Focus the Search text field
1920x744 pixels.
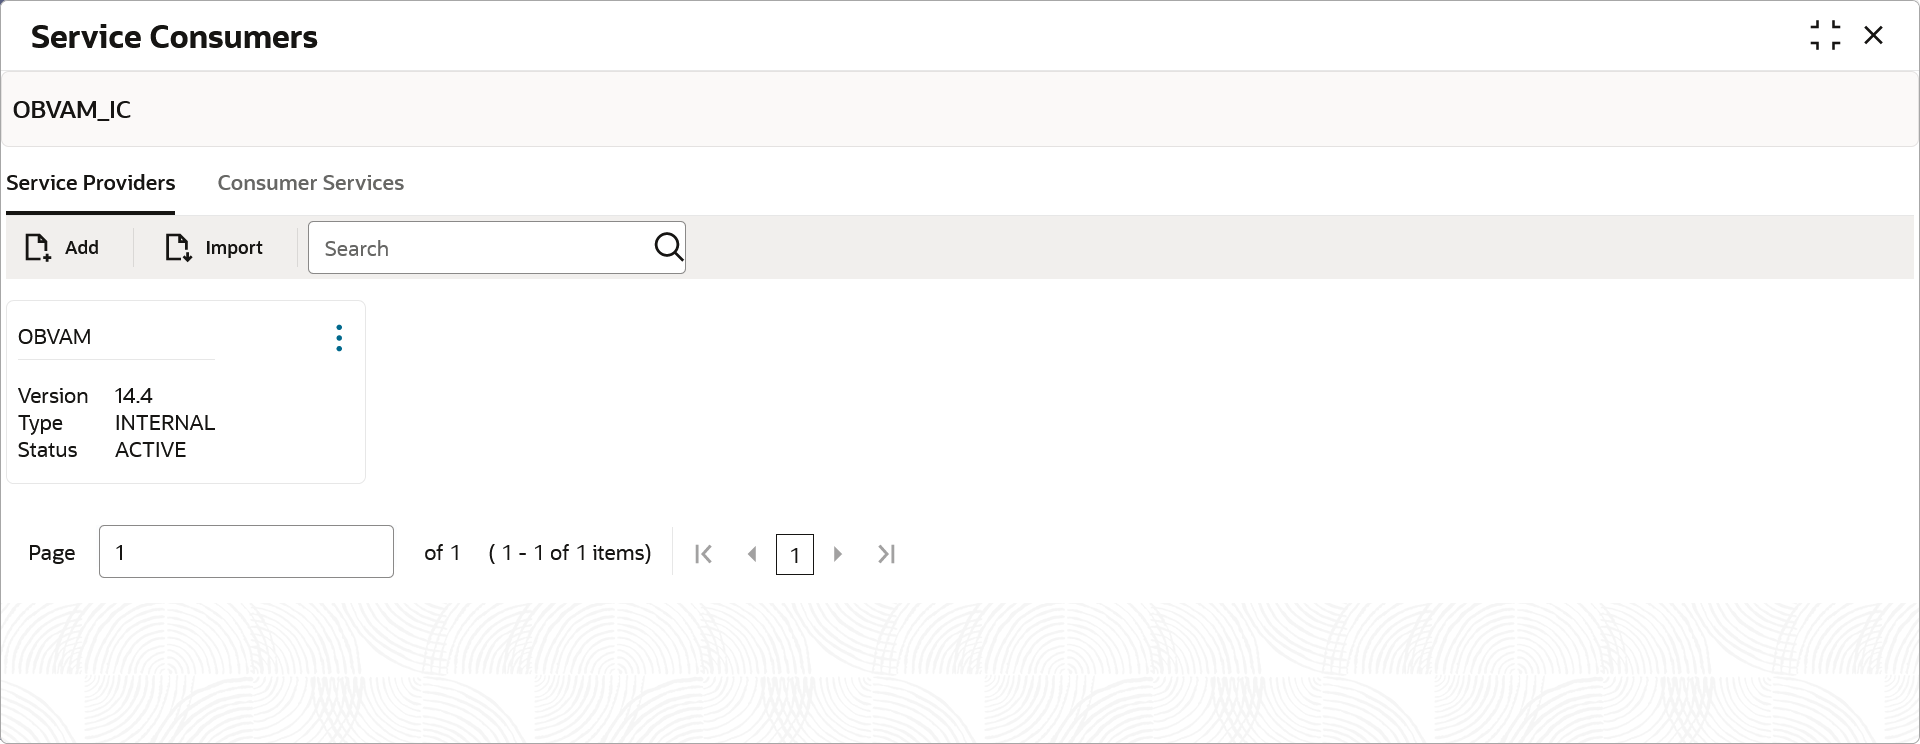[480, 248]
